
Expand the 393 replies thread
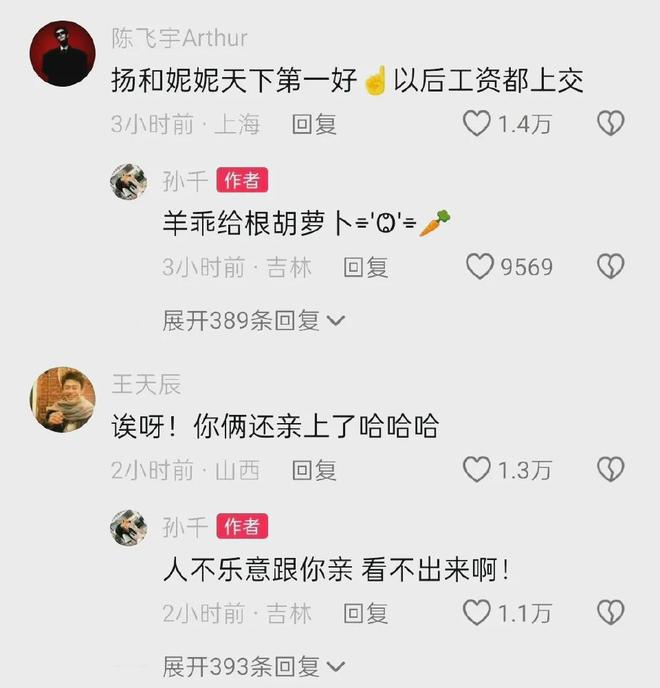click(254, 666)
